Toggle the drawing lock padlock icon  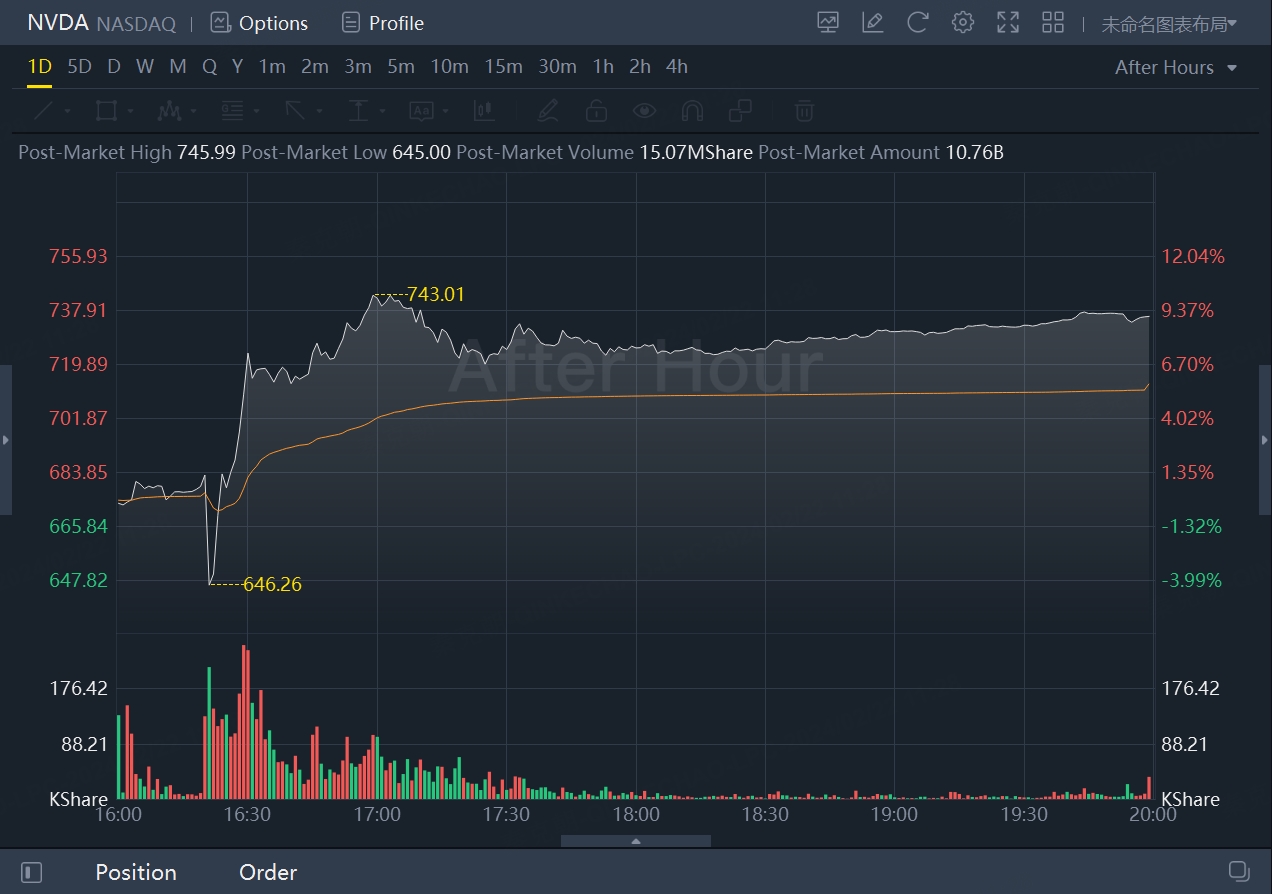pyautogui.click(x=596, y=110)
